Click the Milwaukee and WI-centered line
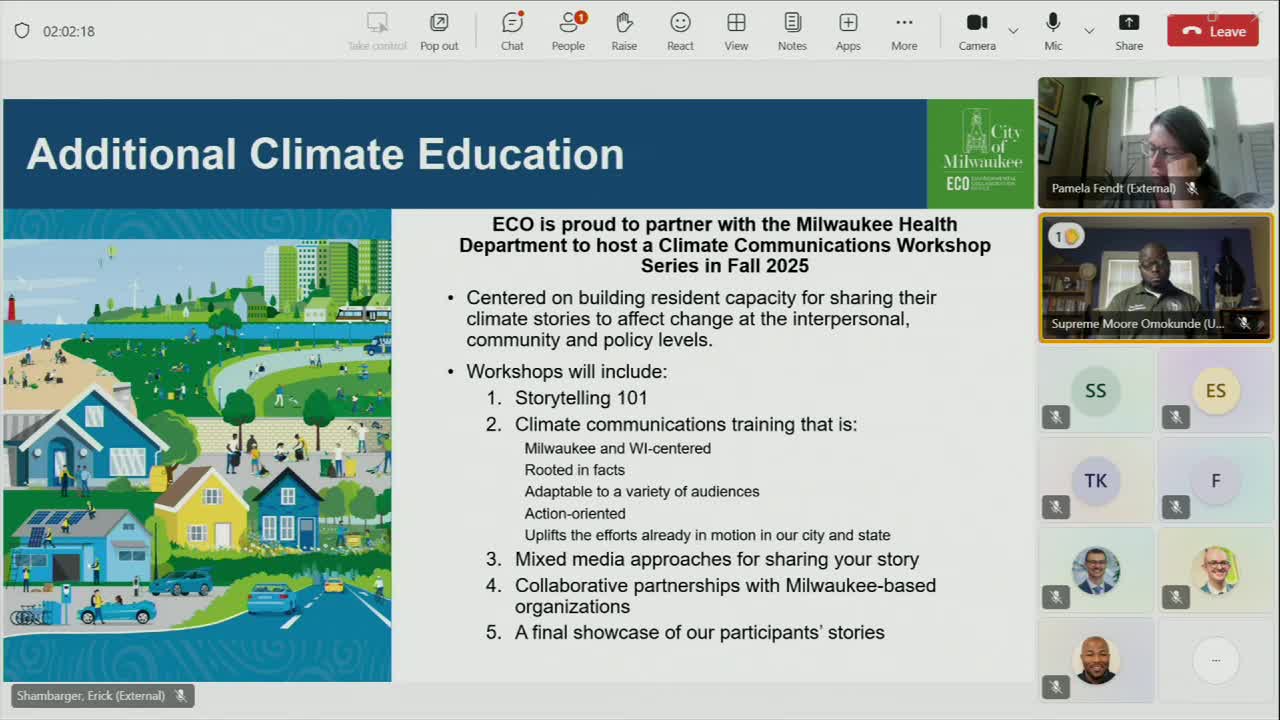Image resolution: width=1280 pixels, height=720 pixels. 618,448
